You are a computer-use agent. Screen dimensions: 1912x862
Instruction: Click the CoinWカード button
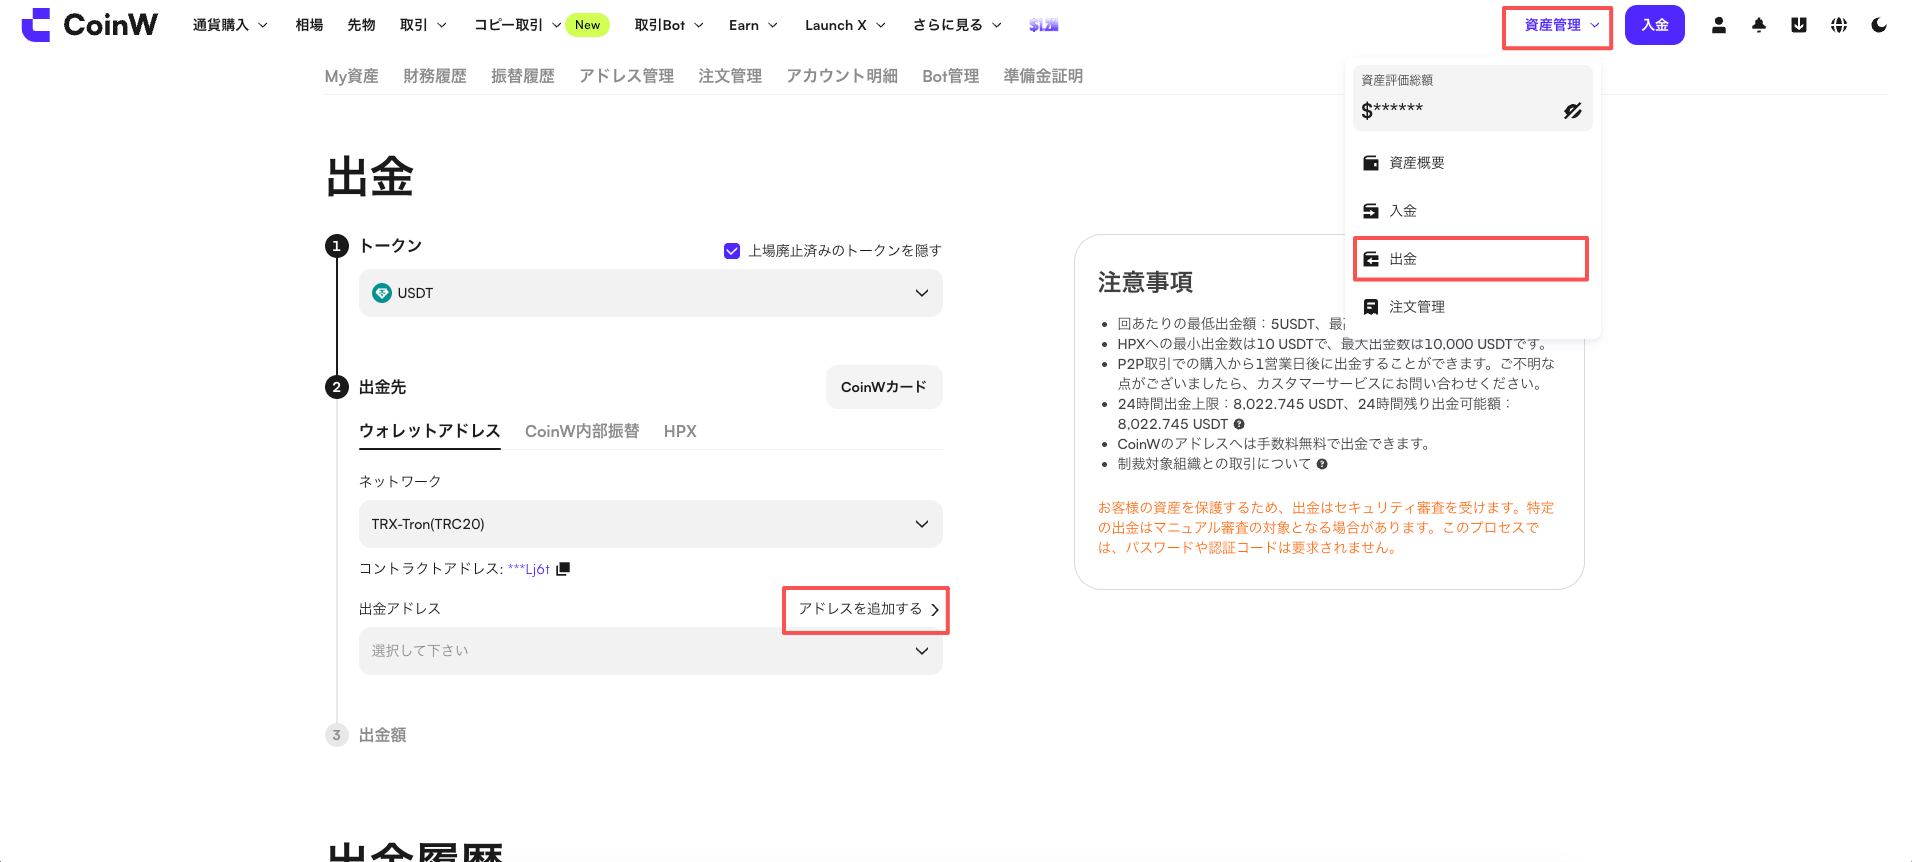tap(884, 387)
